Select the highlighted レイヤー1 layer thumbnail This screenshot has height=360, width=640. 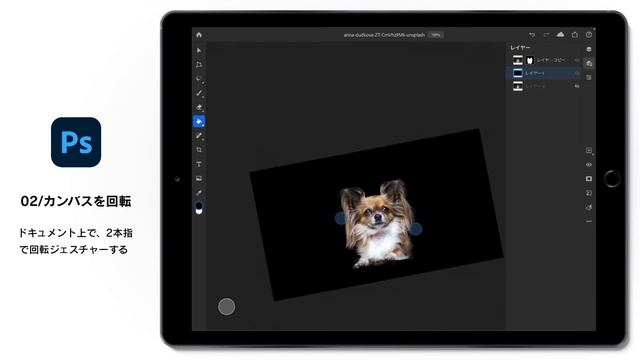[518, 73]
